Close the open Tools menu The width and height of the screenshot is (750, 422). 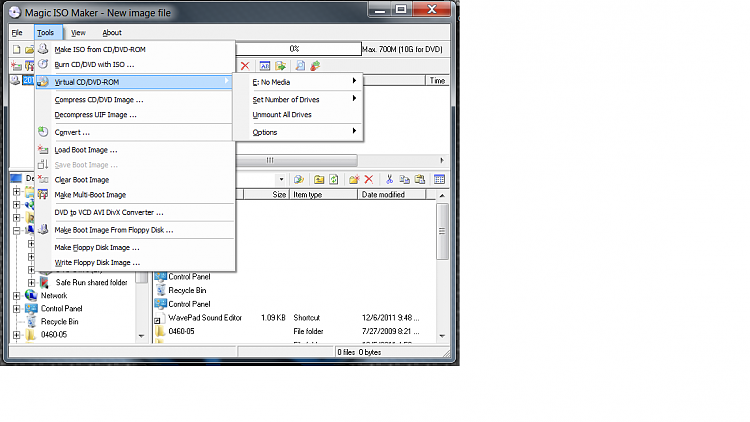click(x=46, y=33)
